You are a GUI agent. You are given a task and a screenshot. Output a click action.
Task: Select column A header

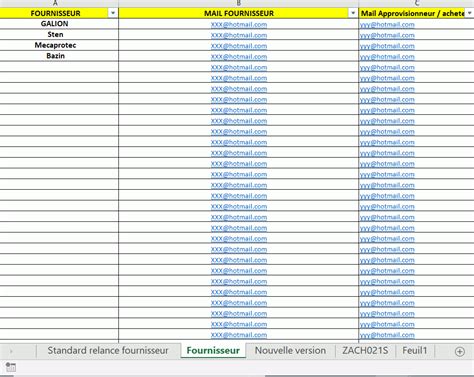click(x=59, y=3)
